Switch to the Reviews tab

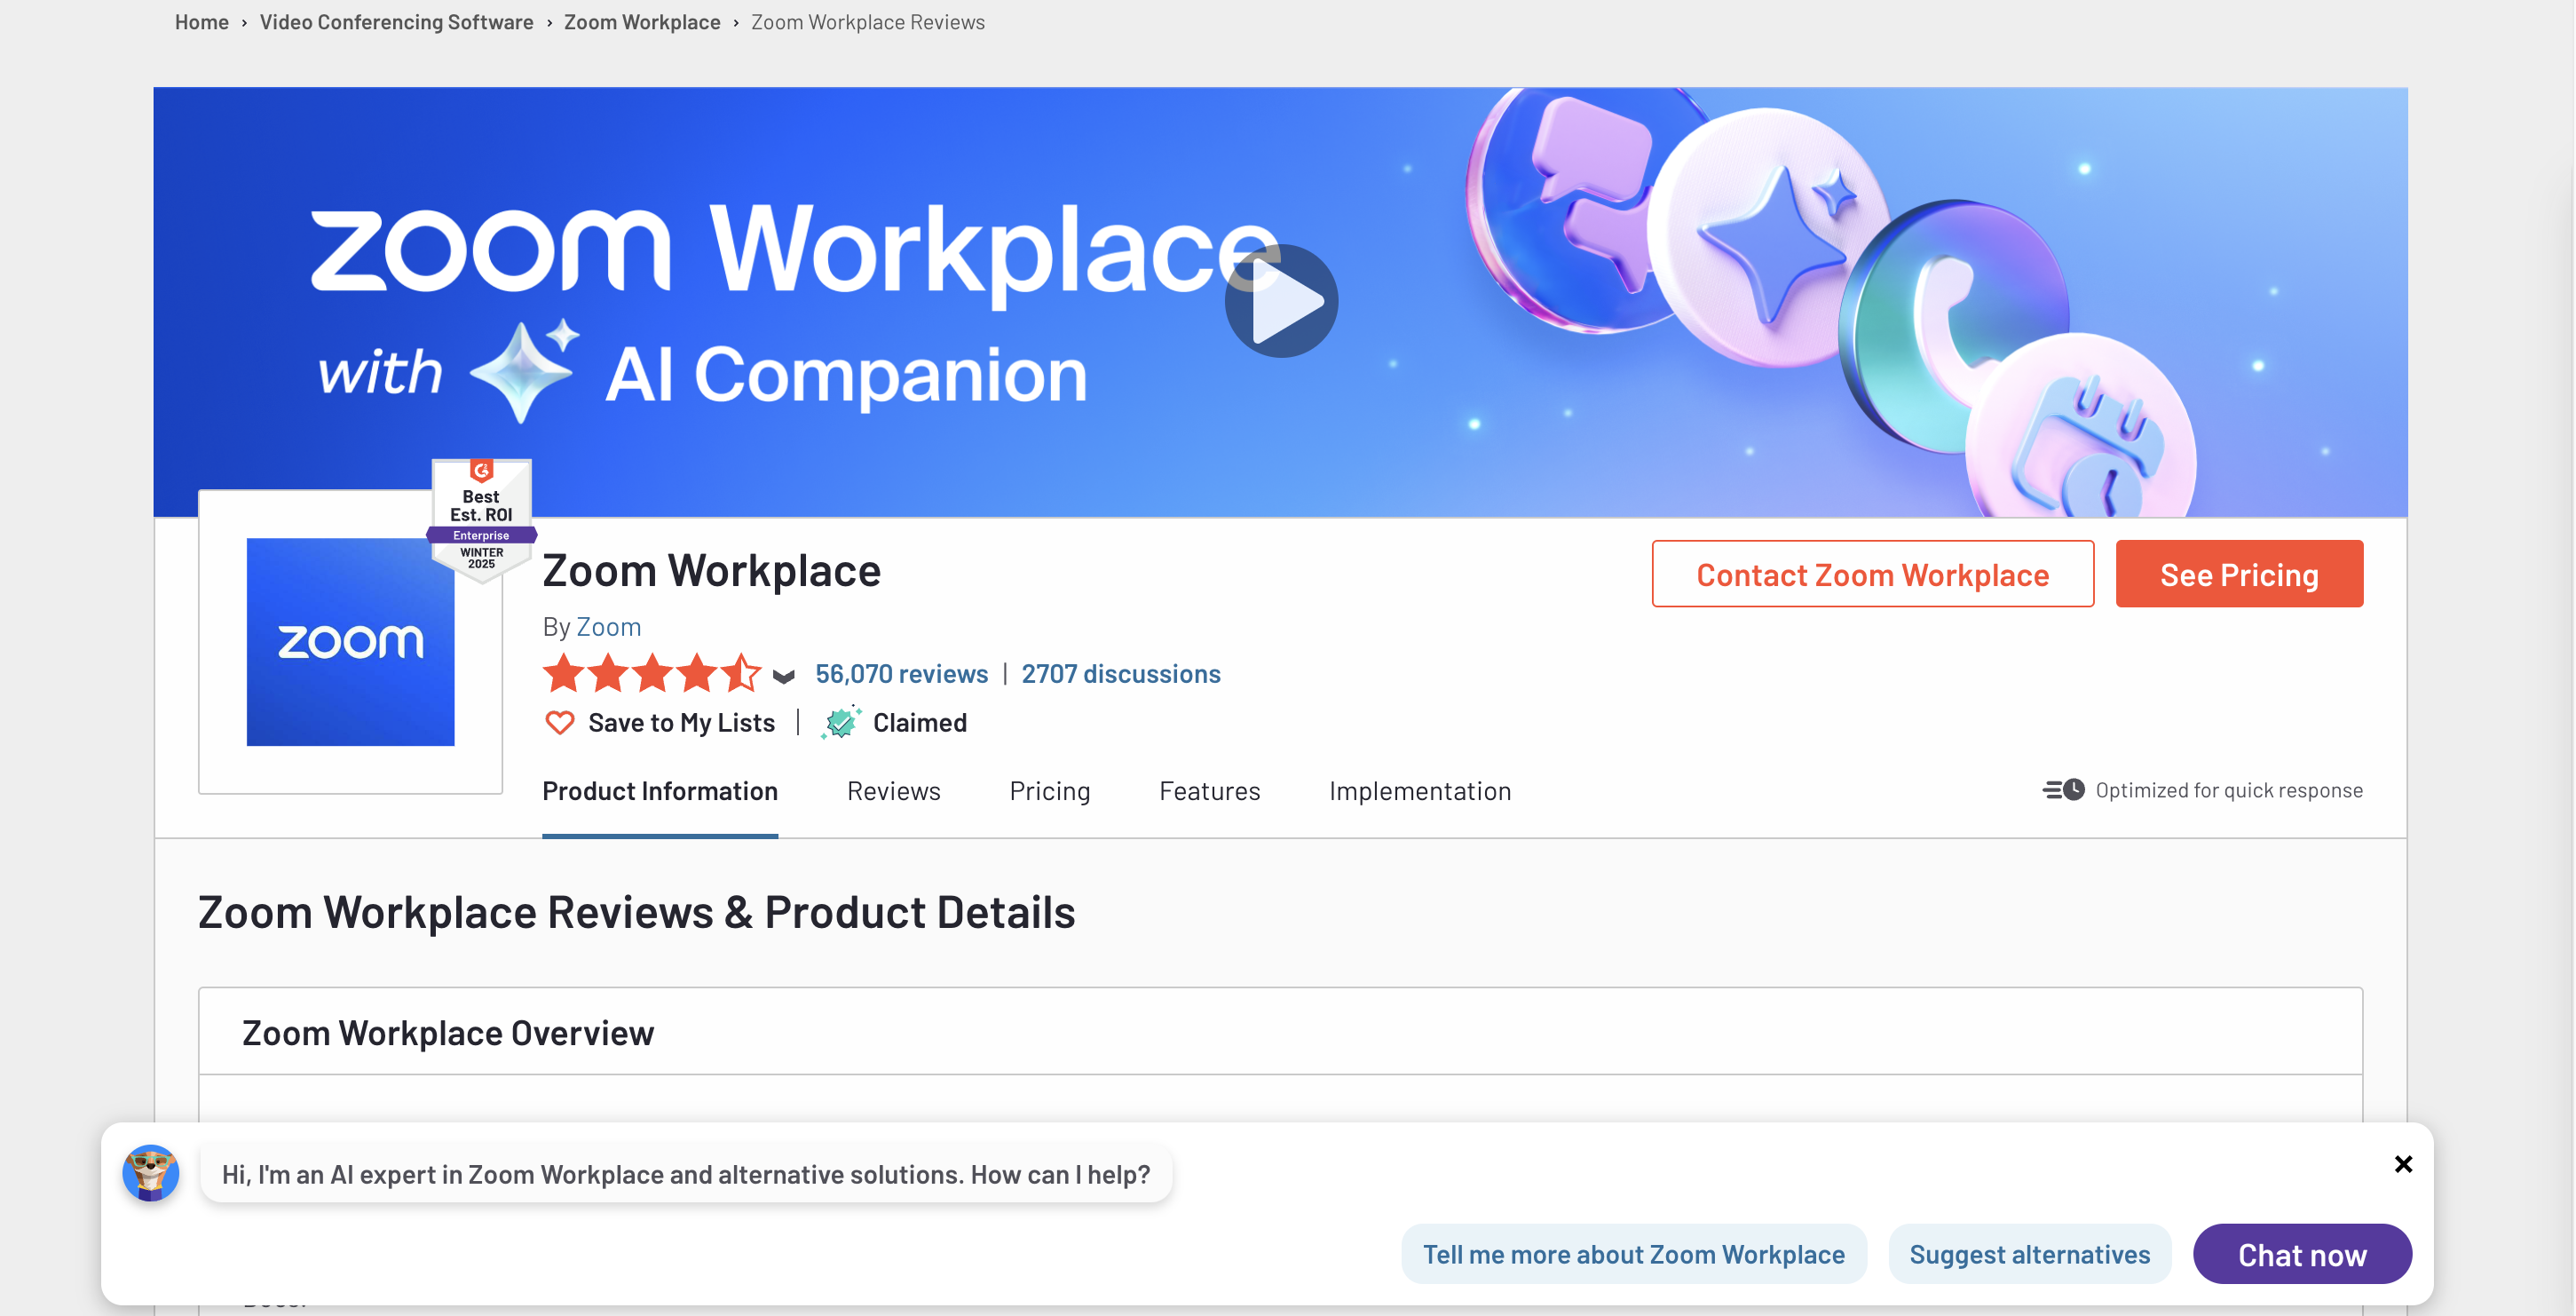pyautogui.click(x=893, y=791)
